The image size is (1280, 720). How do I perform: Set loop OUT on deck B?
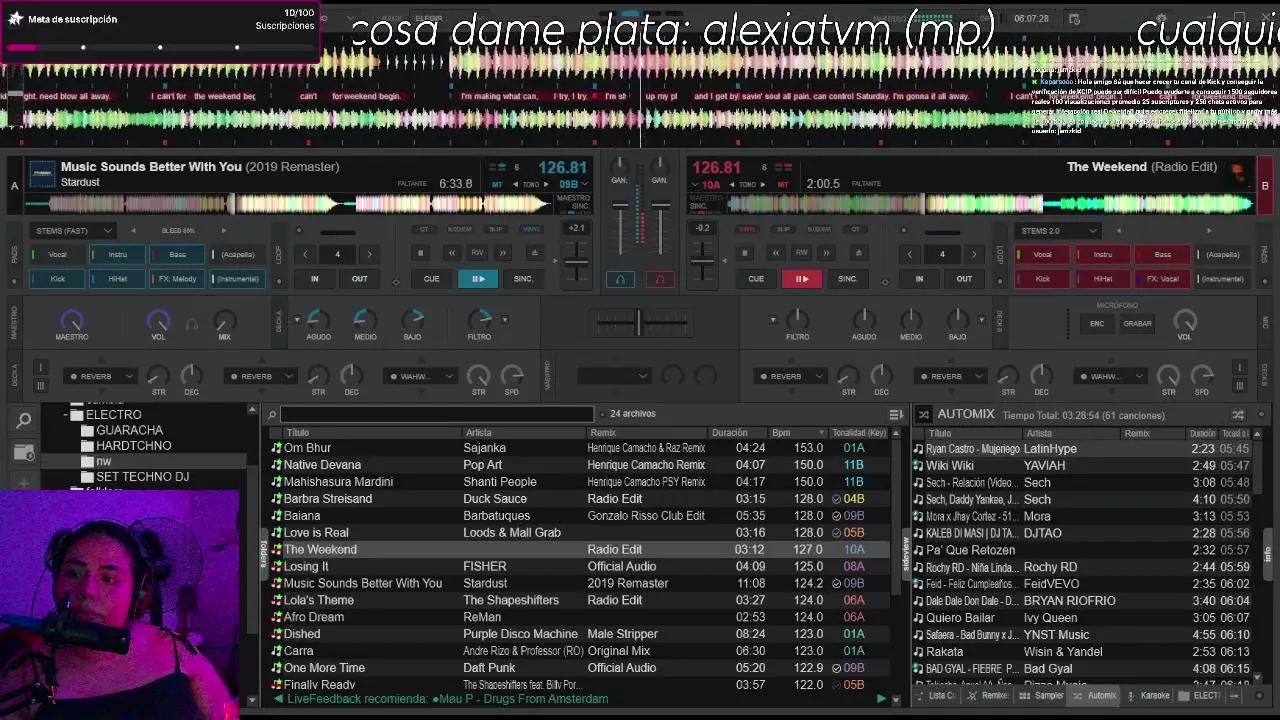(x=964, y=279)
